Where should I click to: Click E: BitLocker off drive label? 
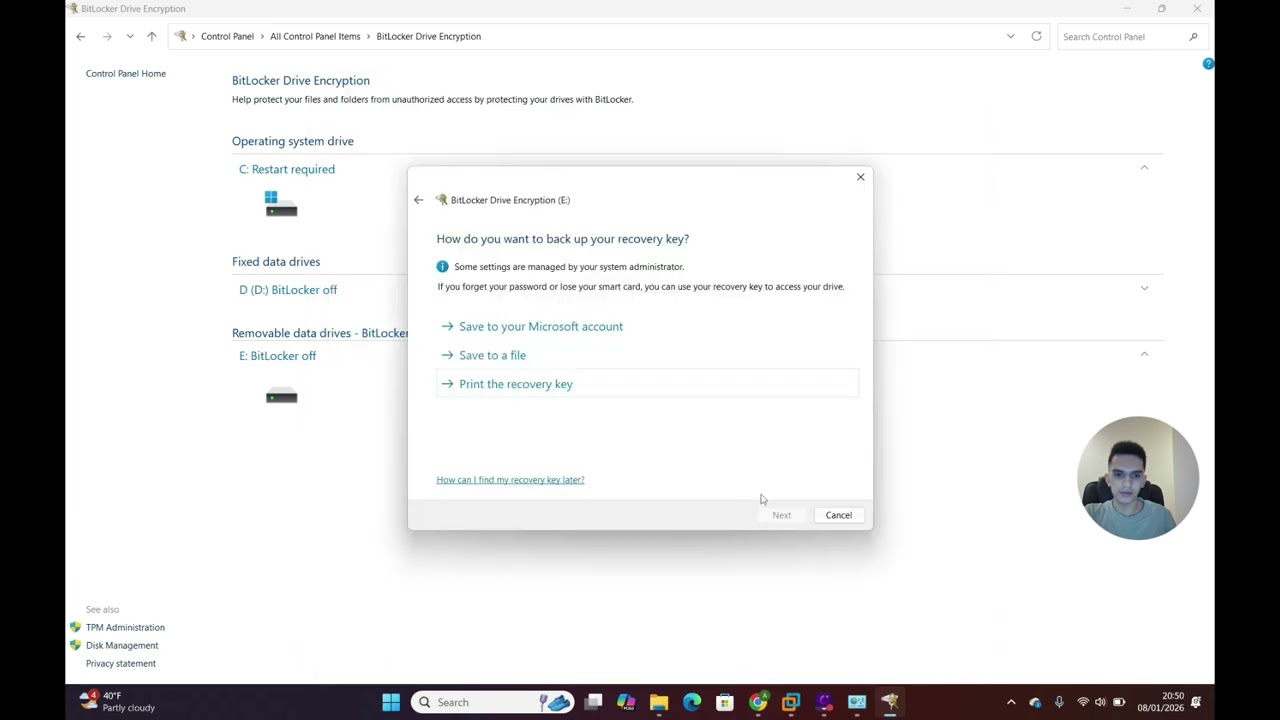277,356
